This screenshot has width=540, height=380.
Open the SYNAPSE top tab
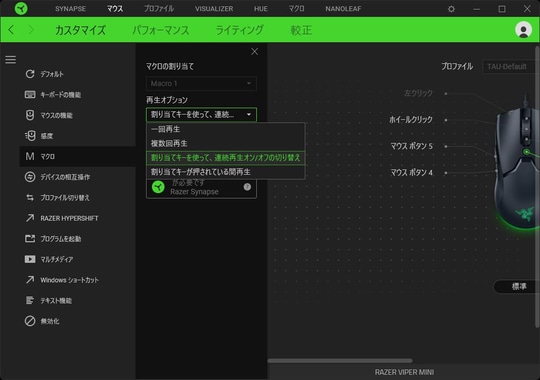pyautogui.click(x=71, y=9)
